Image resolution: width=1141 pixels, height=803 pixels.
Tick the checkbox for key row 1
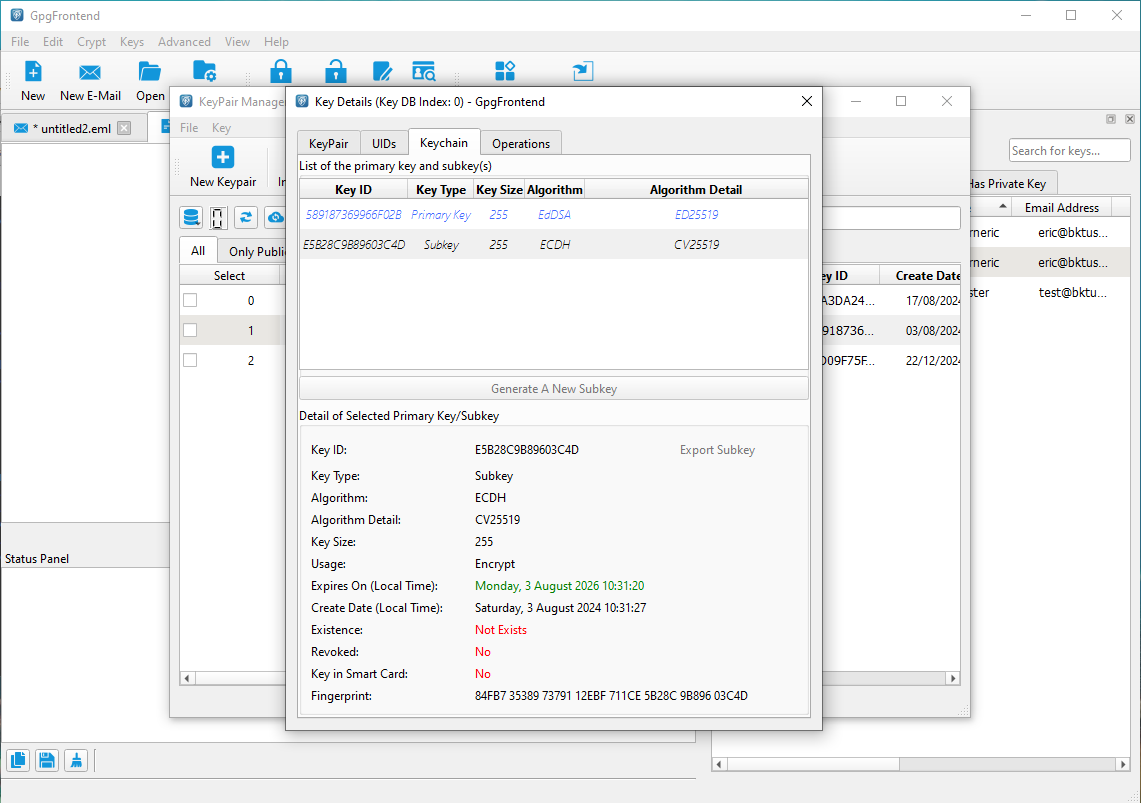click(x=190, y=330)
